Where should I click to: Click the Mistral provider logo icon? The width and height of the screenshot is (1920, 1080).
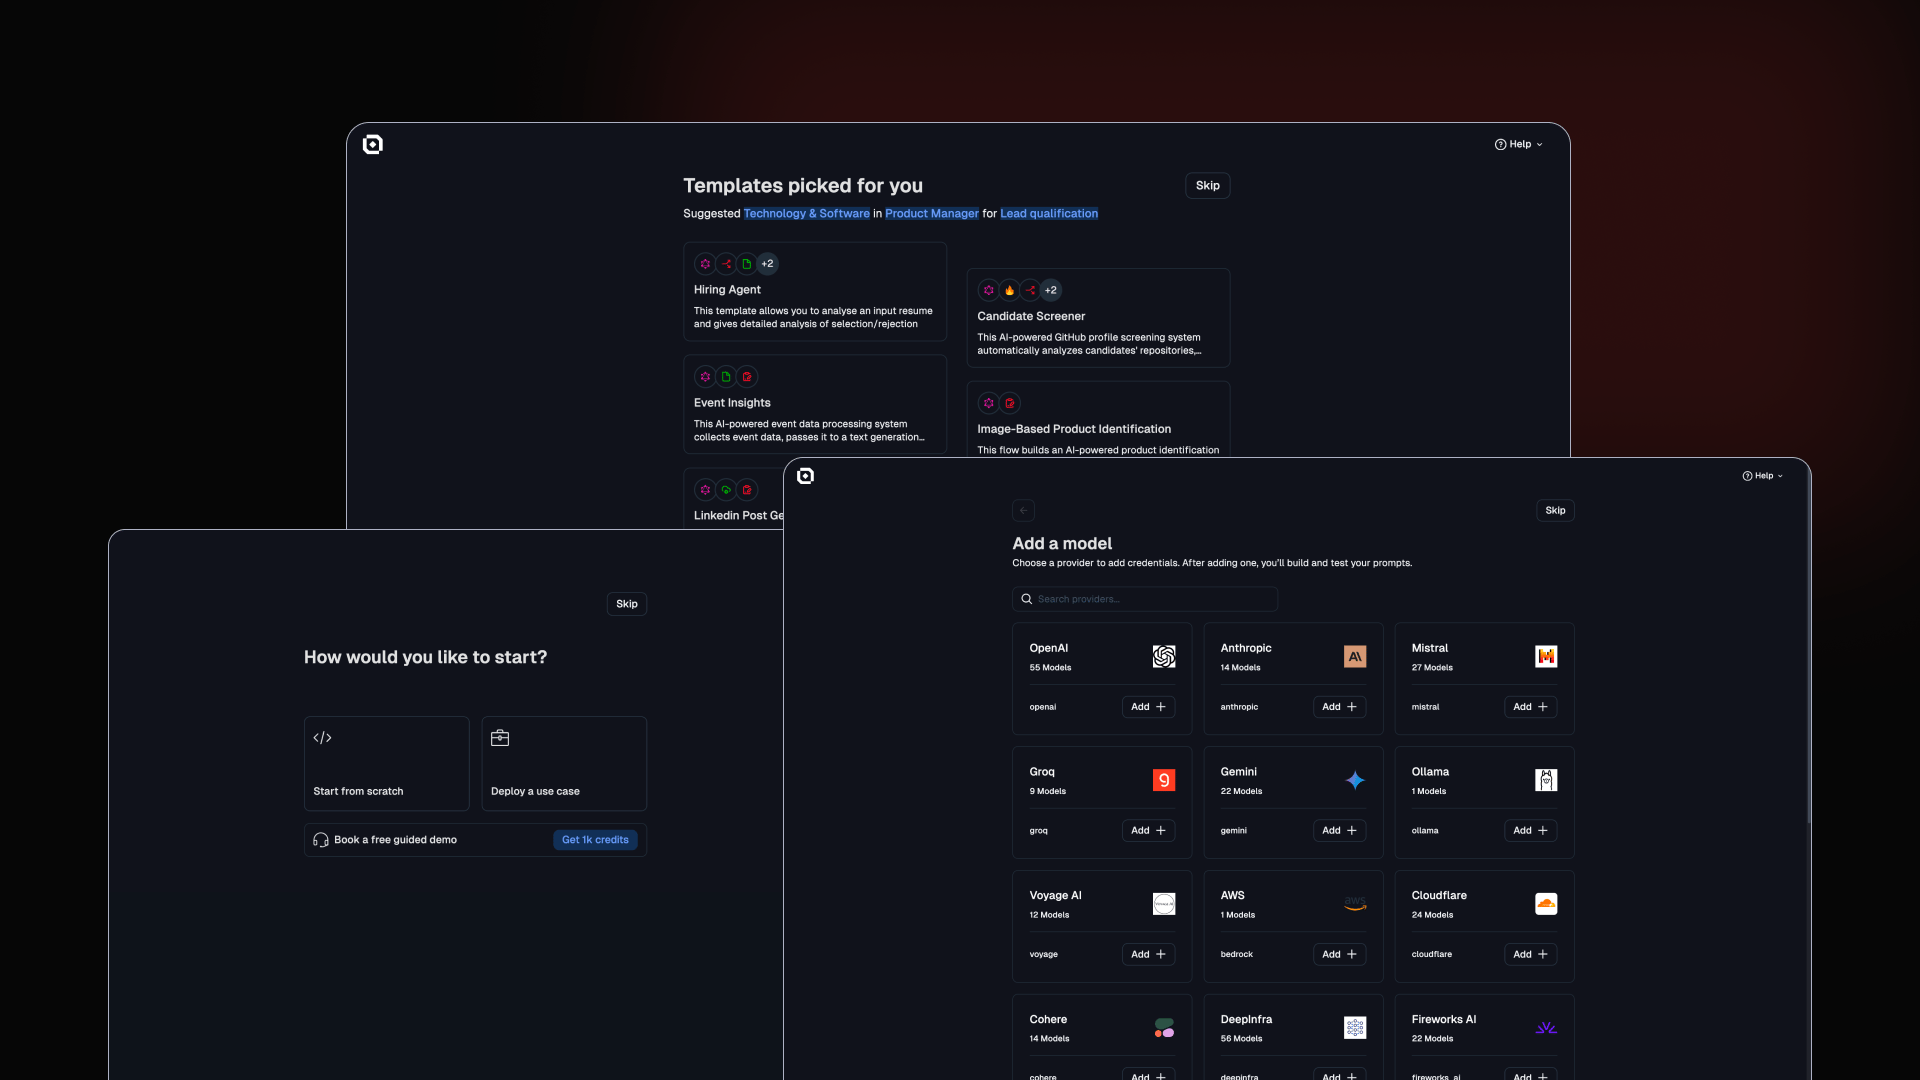pos(1545,657)
